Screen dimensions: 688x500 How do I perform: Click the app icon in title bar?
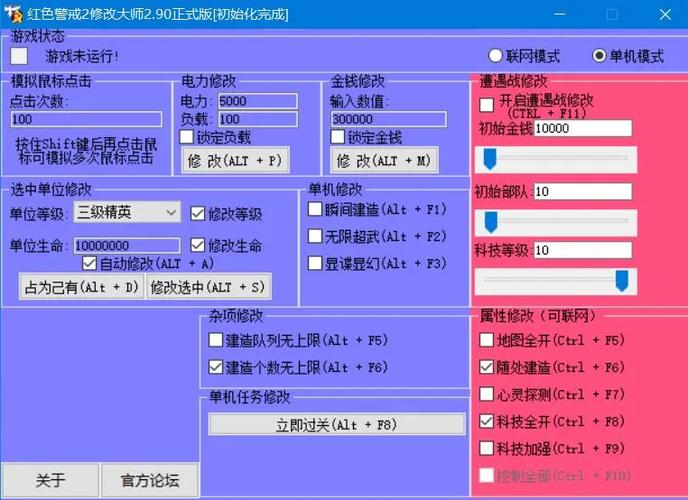(13, 14)
